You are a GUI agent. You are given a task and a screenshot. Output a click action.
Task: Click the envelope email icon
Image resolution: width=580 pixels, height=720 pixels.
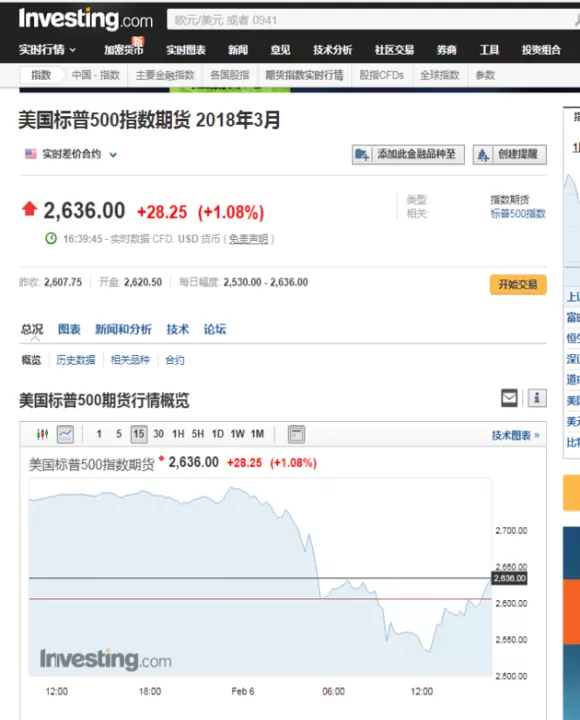tap(509, 398)
